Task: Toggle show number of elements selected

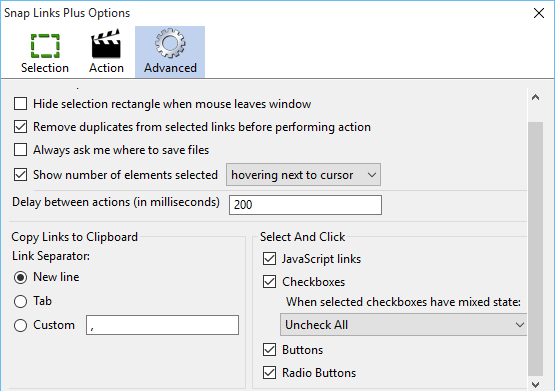Action: [21, 175]
